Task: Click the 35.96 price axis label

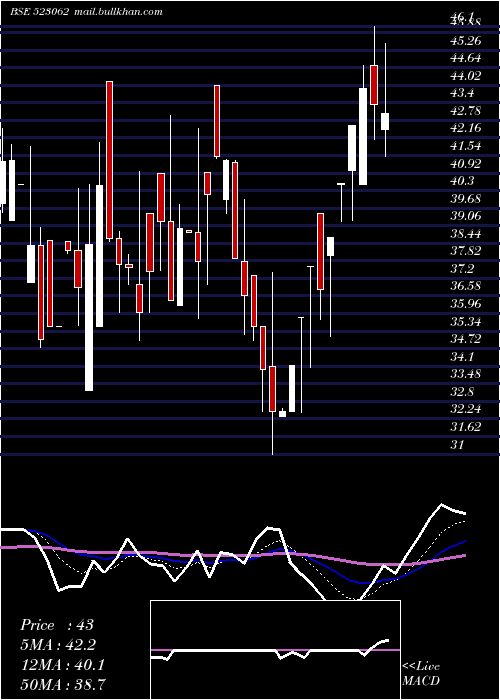Action: click(466, 304)
